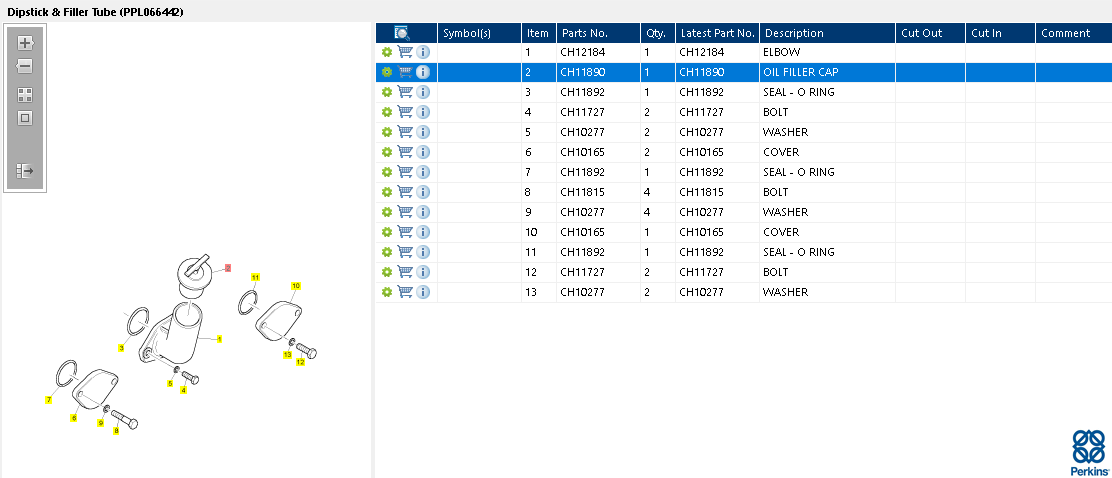Image resolution: width=1112 pixels, height=478 pixels.
Task: Add item 6 COVER to cart
Action: pos(405,152)
